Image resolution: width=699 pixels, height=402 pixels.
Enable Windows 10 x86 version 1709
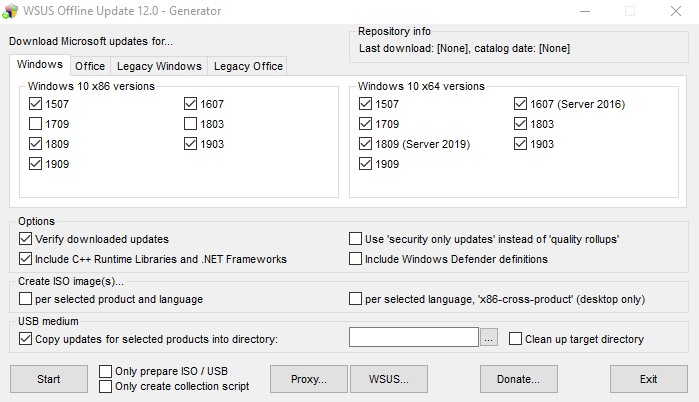pos(35,123)
